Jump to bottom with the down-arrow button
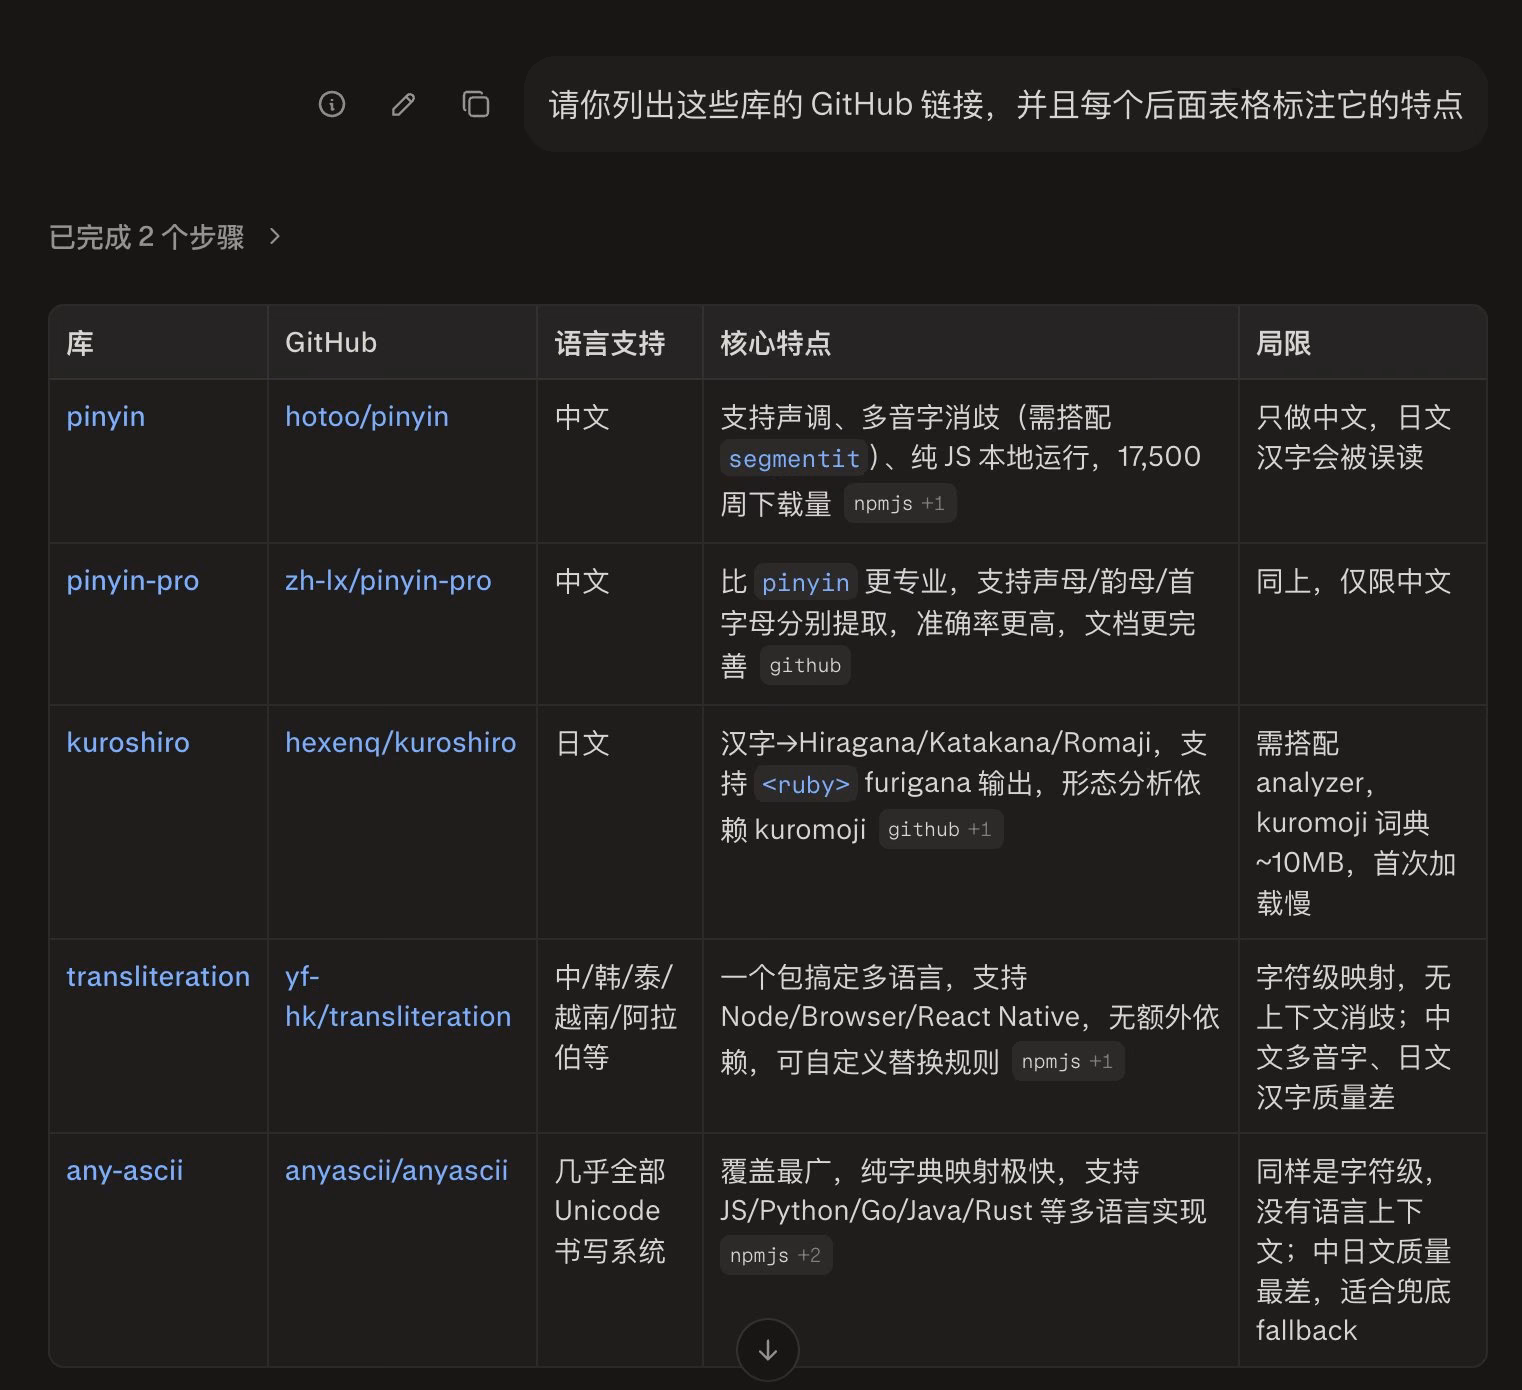 point(767,1350)
